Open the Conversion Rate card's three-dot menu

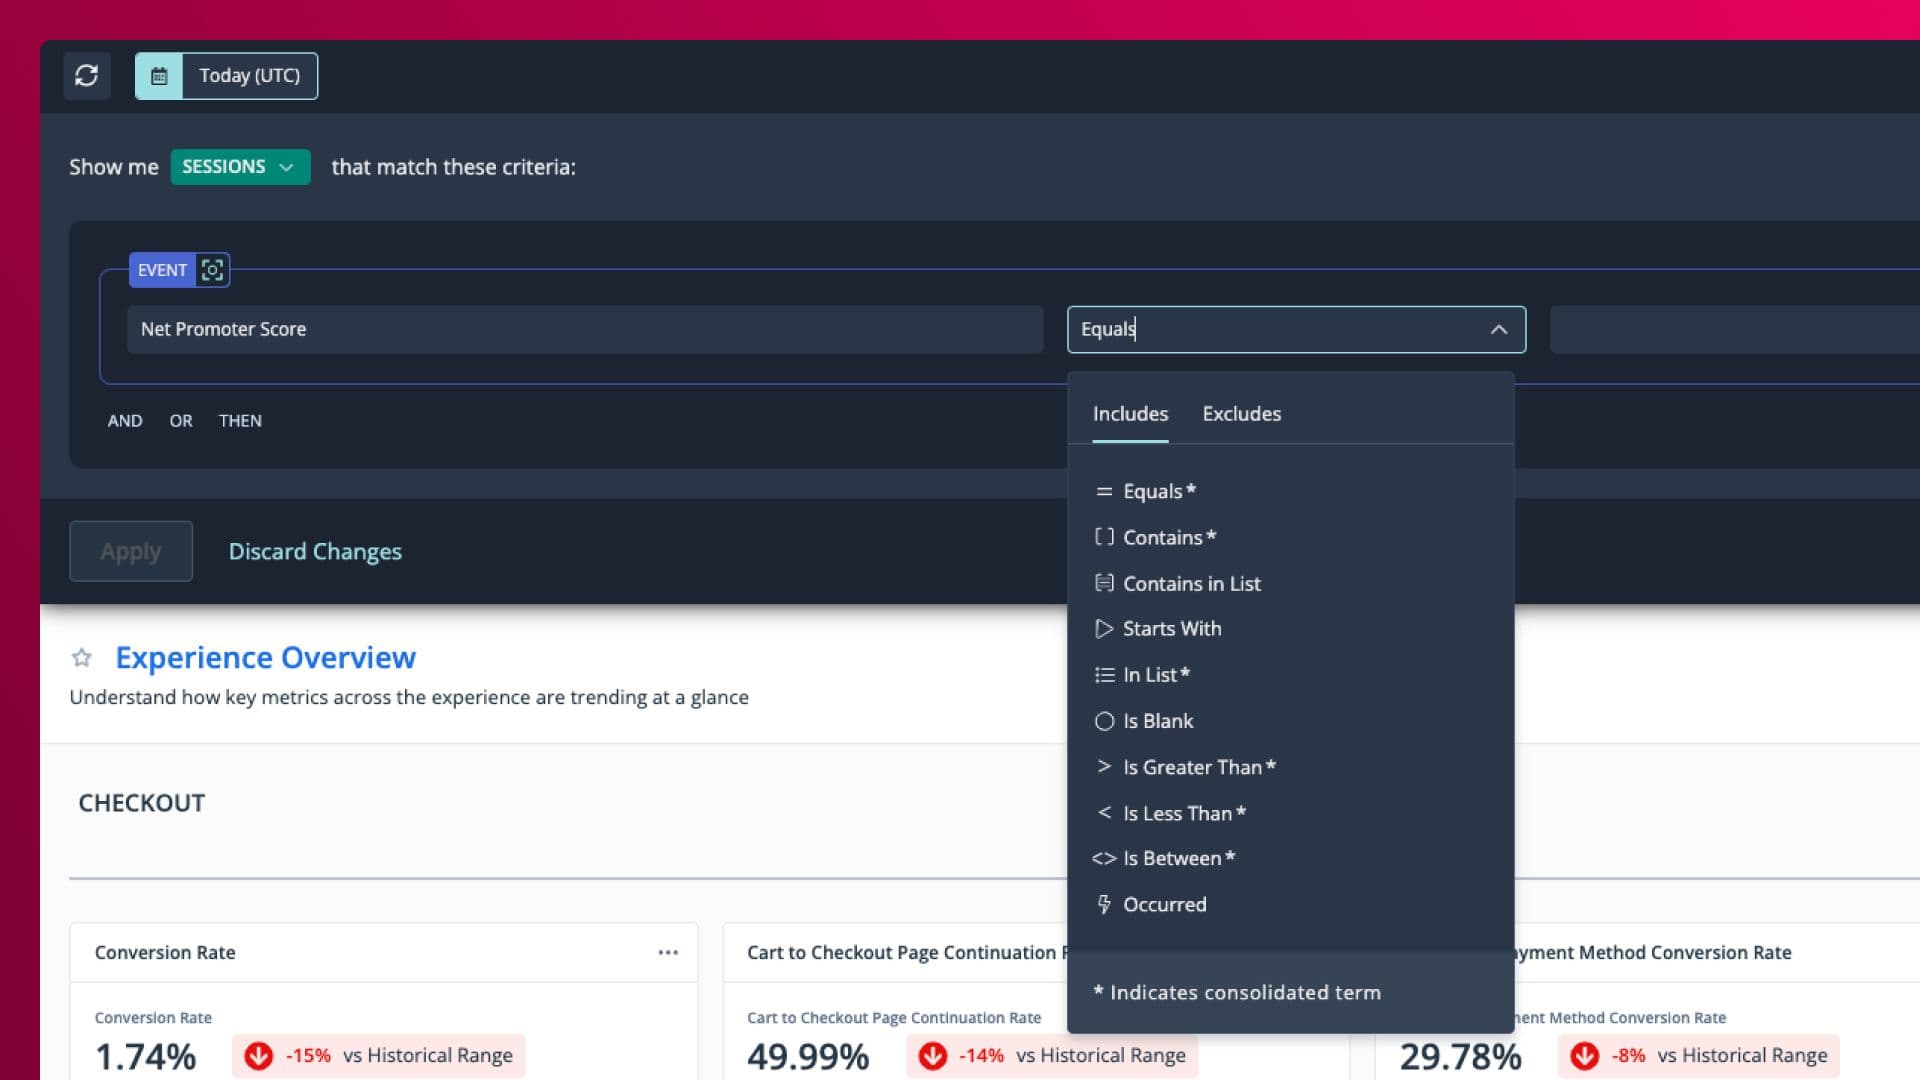pos(668,953)
